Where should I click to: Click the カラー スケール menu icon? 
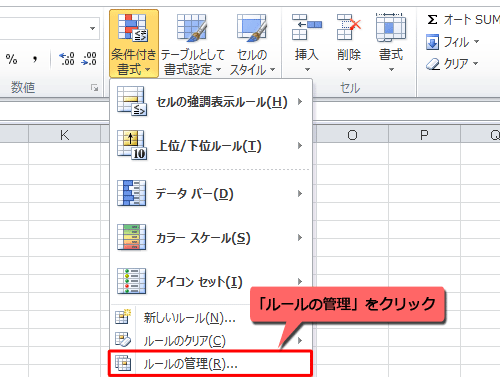point(132,237)
